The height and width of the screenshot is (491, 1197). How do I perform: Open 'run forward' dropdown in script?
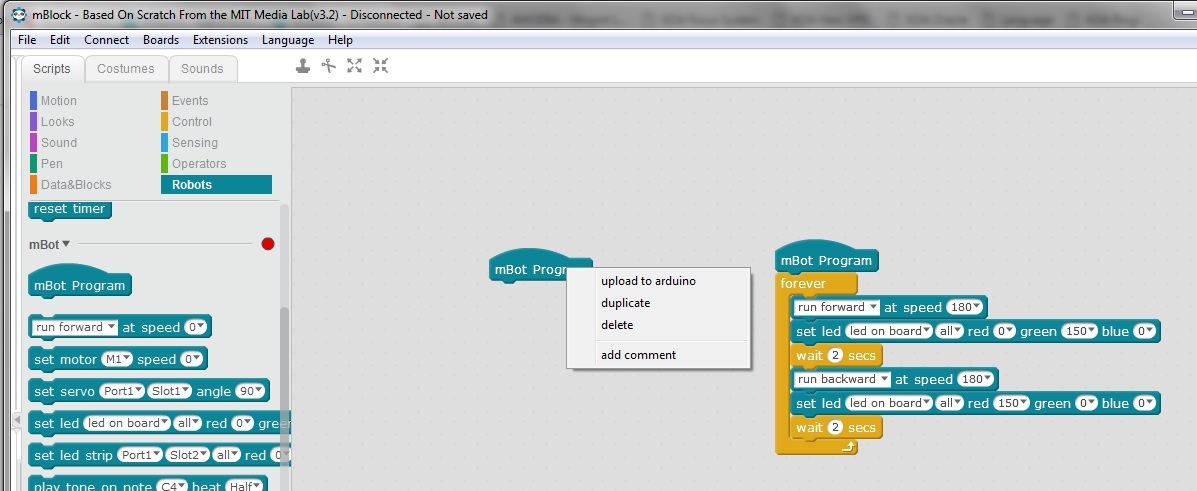click(x=837, y=307)
